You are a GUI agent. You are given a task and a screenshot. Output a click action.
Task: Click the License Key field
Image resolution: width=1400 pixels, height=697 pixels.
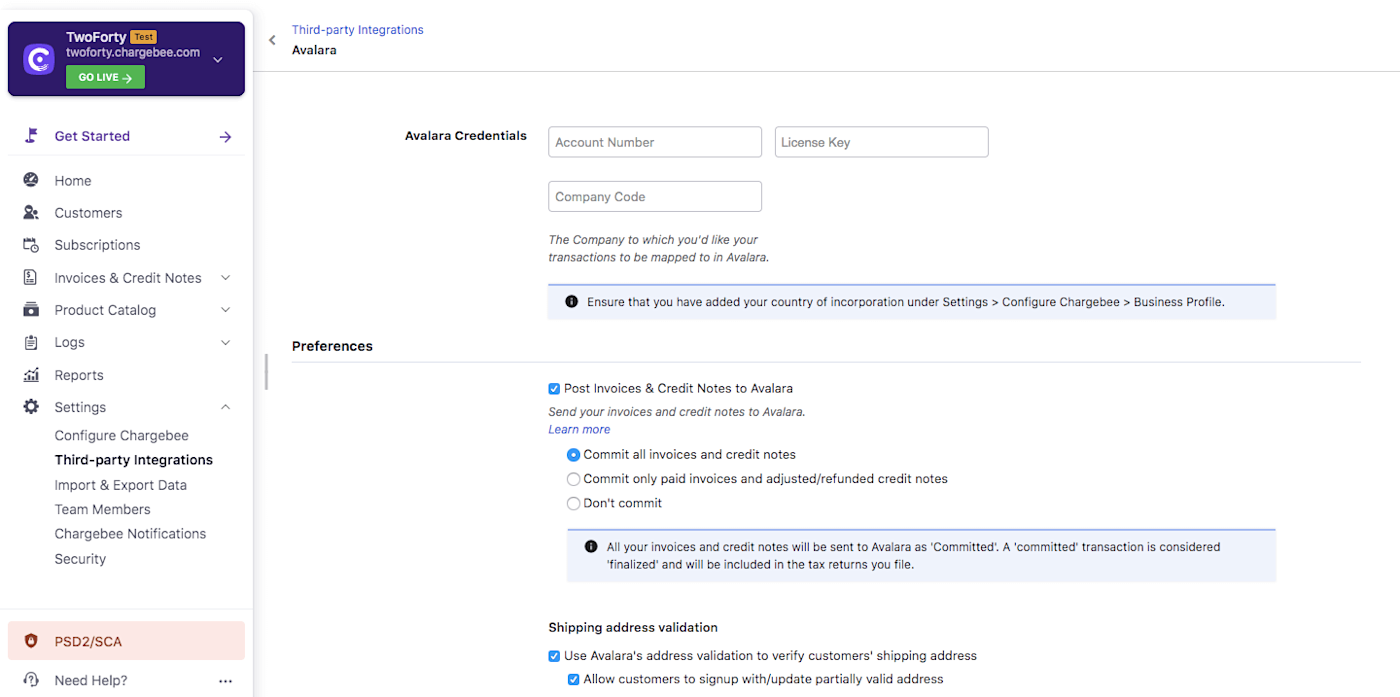pos(881,142)
